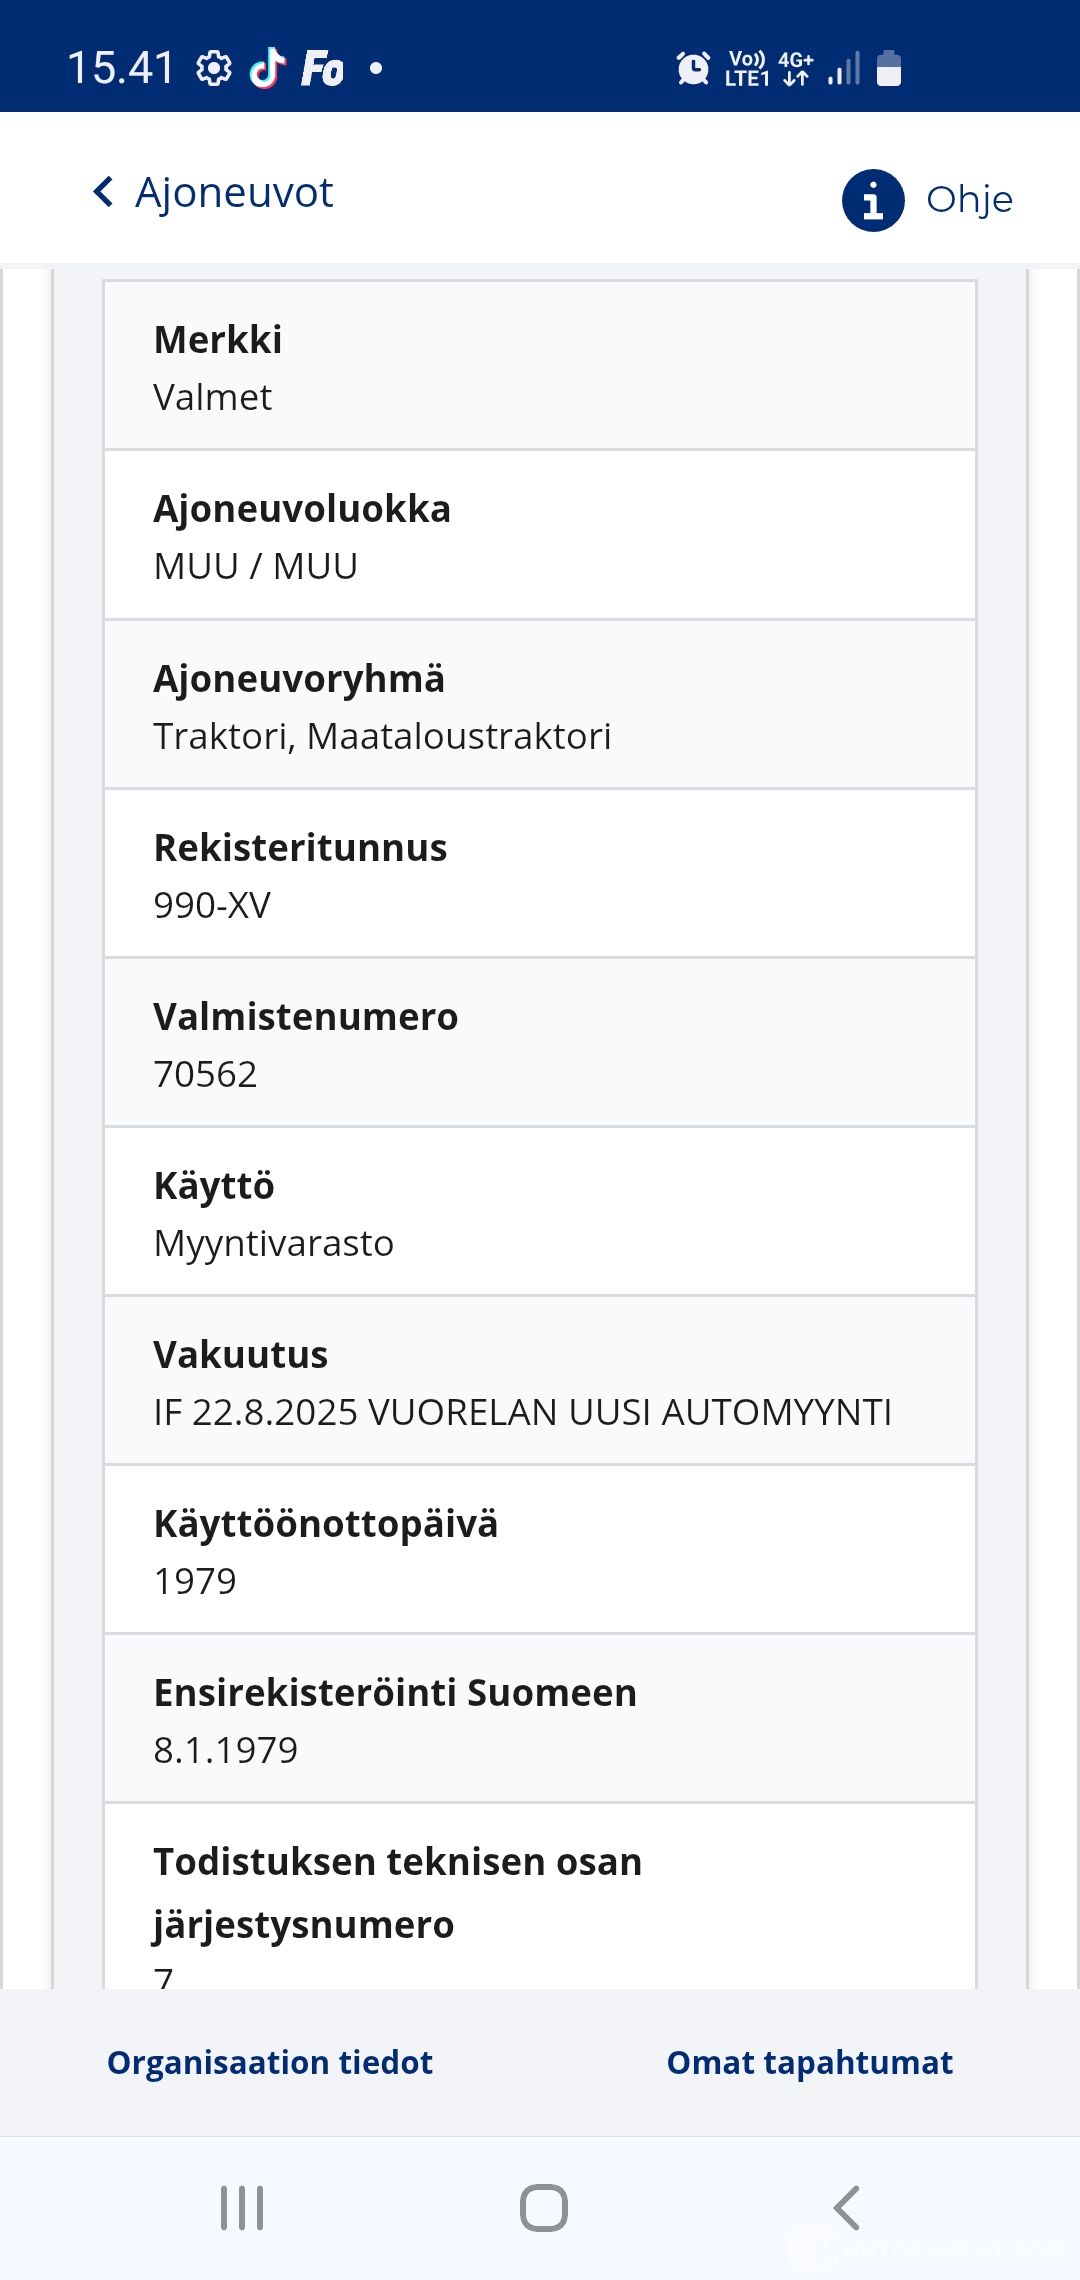Tap the alarm clock status icon

pyautogui.click(x=692, y=69)
